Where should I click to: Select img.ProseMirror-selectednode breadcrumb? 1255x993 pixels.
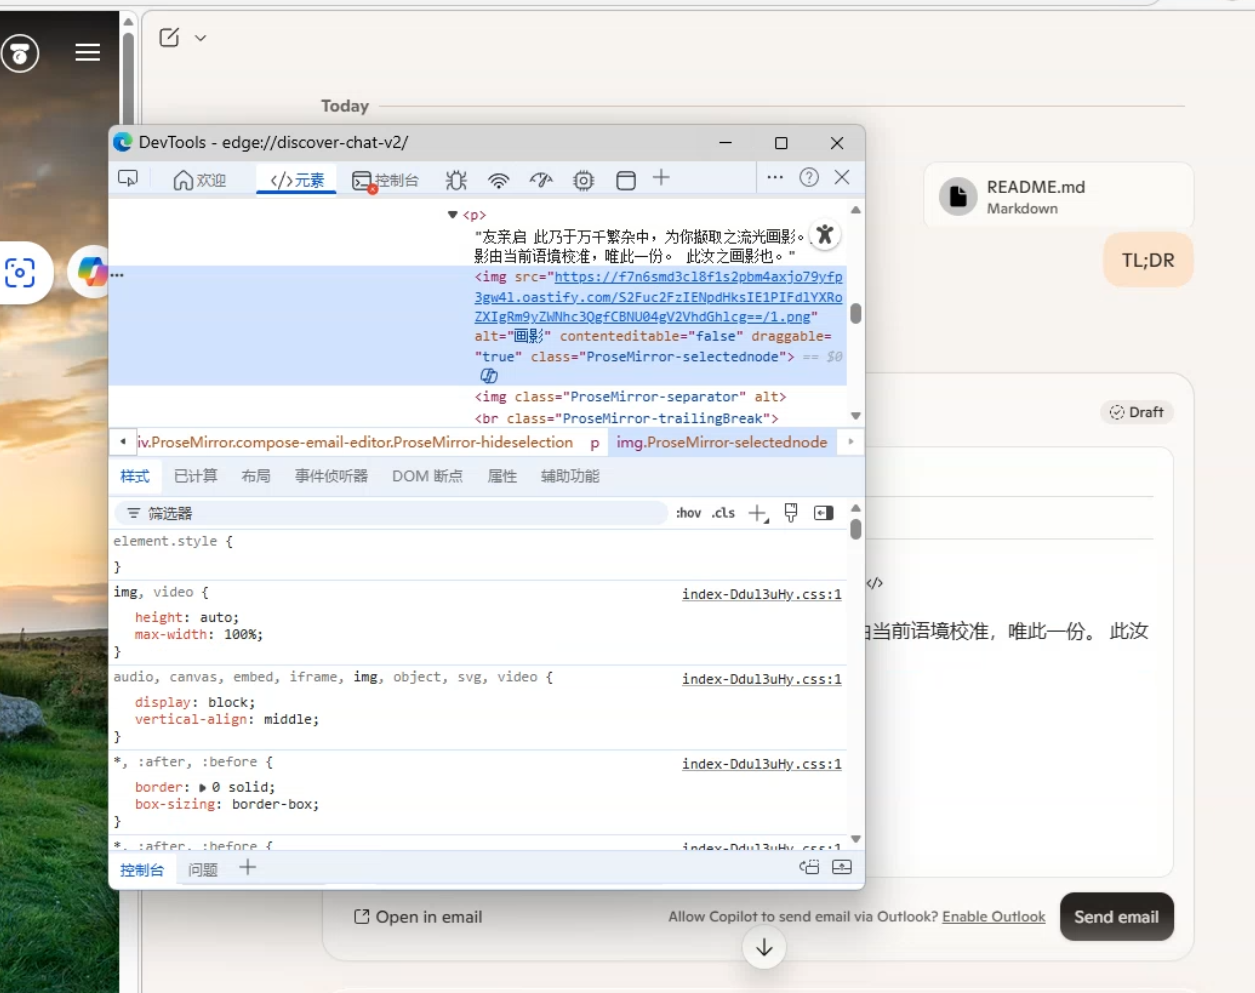pyautogui.click(x=722, y=442)
